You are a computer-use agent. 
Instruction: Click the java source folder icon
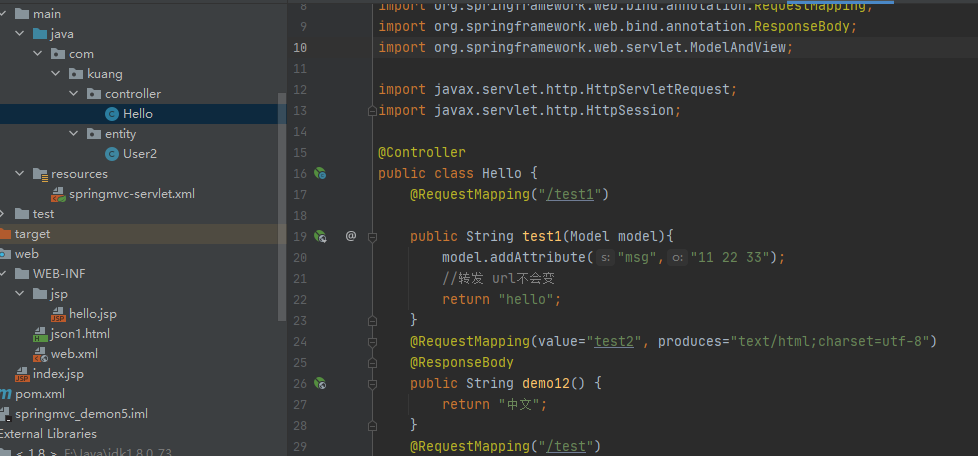[40, 34]
